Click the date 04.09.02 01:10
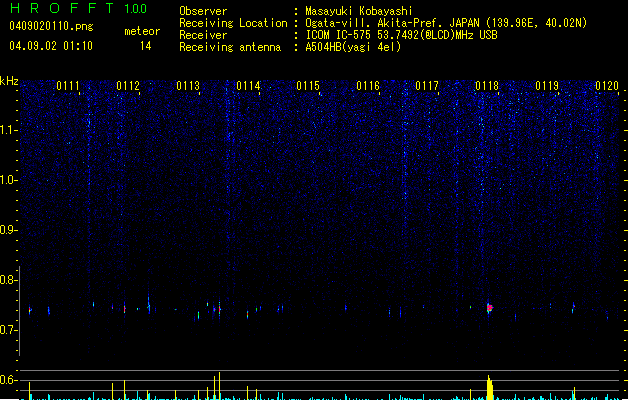Image resolution: width=629 pixels, height=400 pixels. click(x=51, y=46)
